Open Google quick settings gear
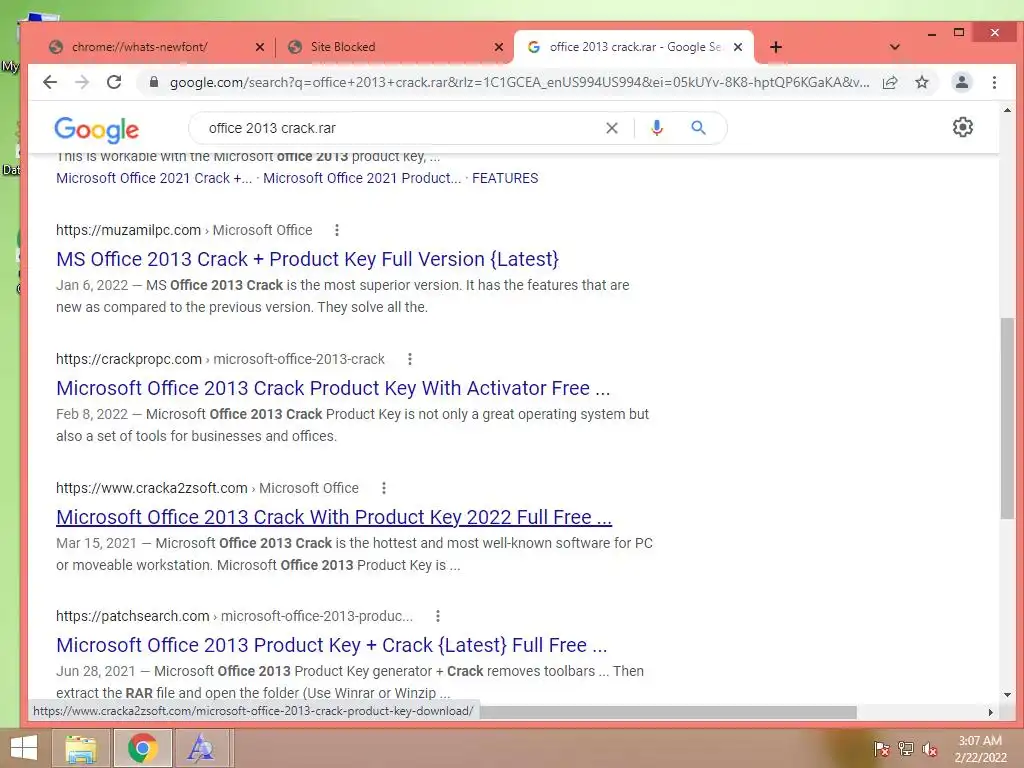Image resolution: width=1024 pixels, height=768 pixels. (963, 127)
